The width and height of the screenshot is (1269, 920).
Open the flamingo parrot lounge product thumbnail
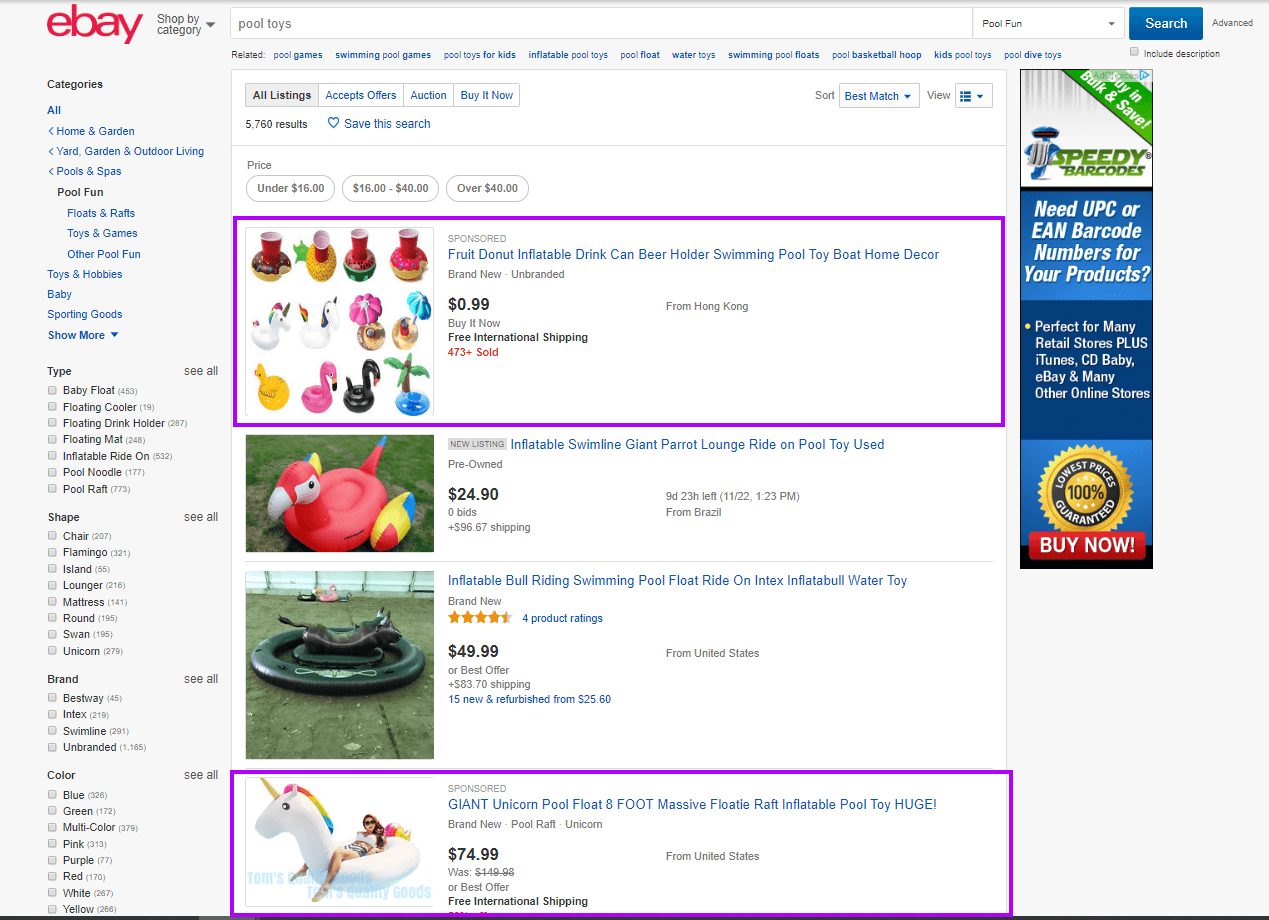coord(339,493)
